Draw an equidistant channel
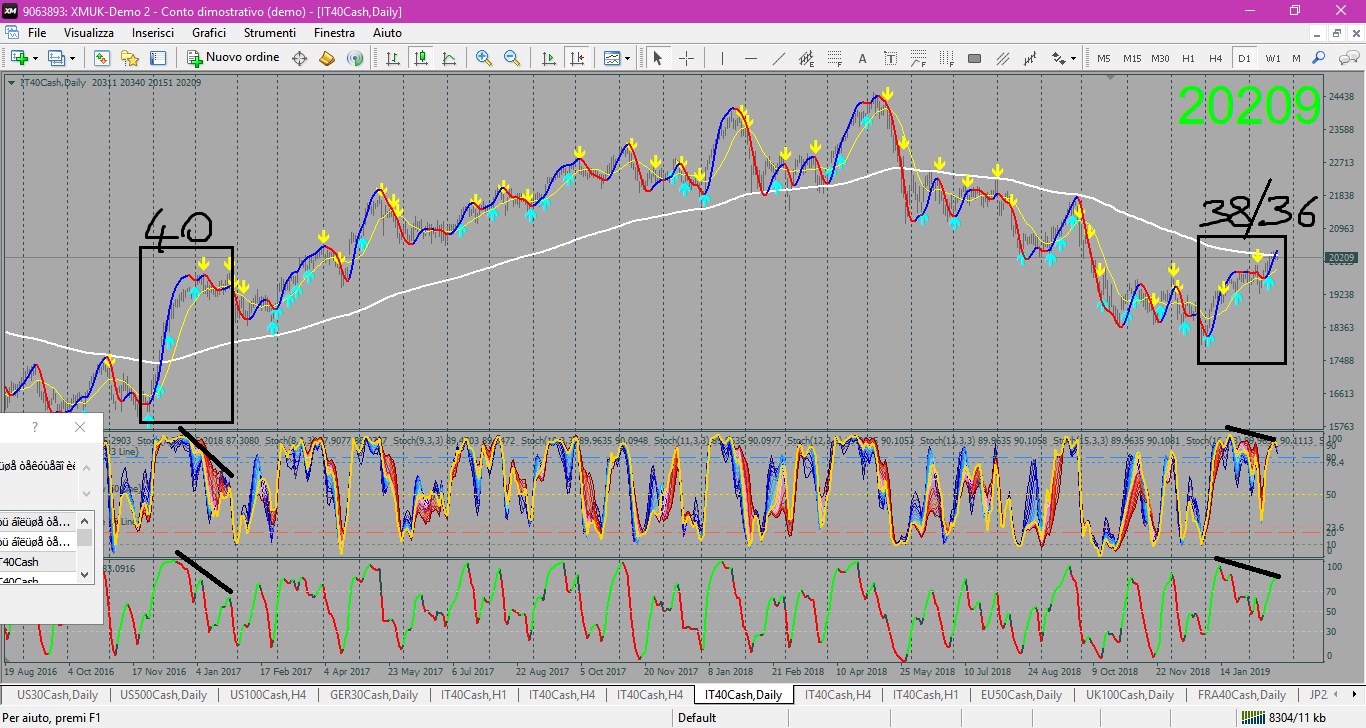The height and width of the screenshot is (728, 1366). pyautogui.click(x=806, y=58)
